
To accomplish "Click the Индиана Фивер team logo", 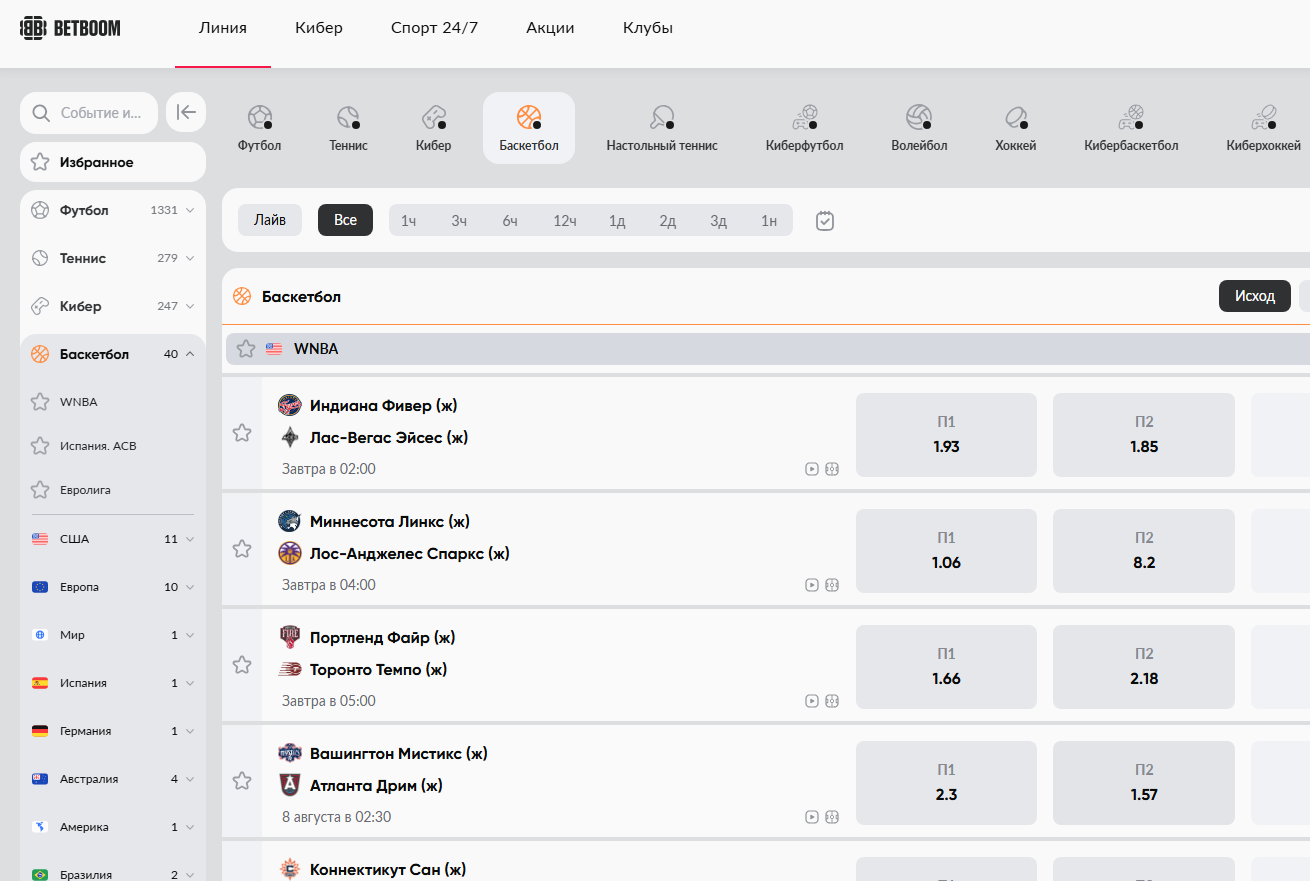I will [290, 405].
